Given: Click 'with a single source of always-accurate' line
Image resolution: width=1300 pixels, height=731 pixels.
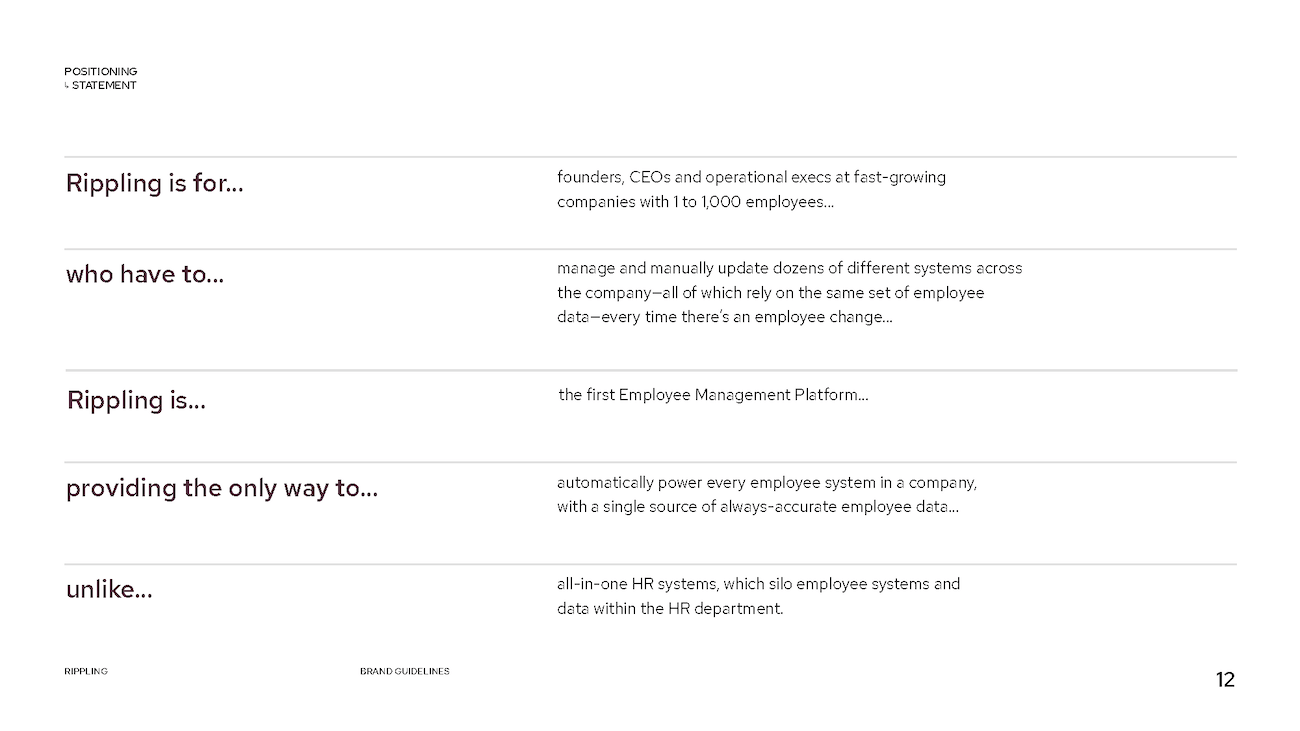Looking at the screenshot, I should [758, 507].
